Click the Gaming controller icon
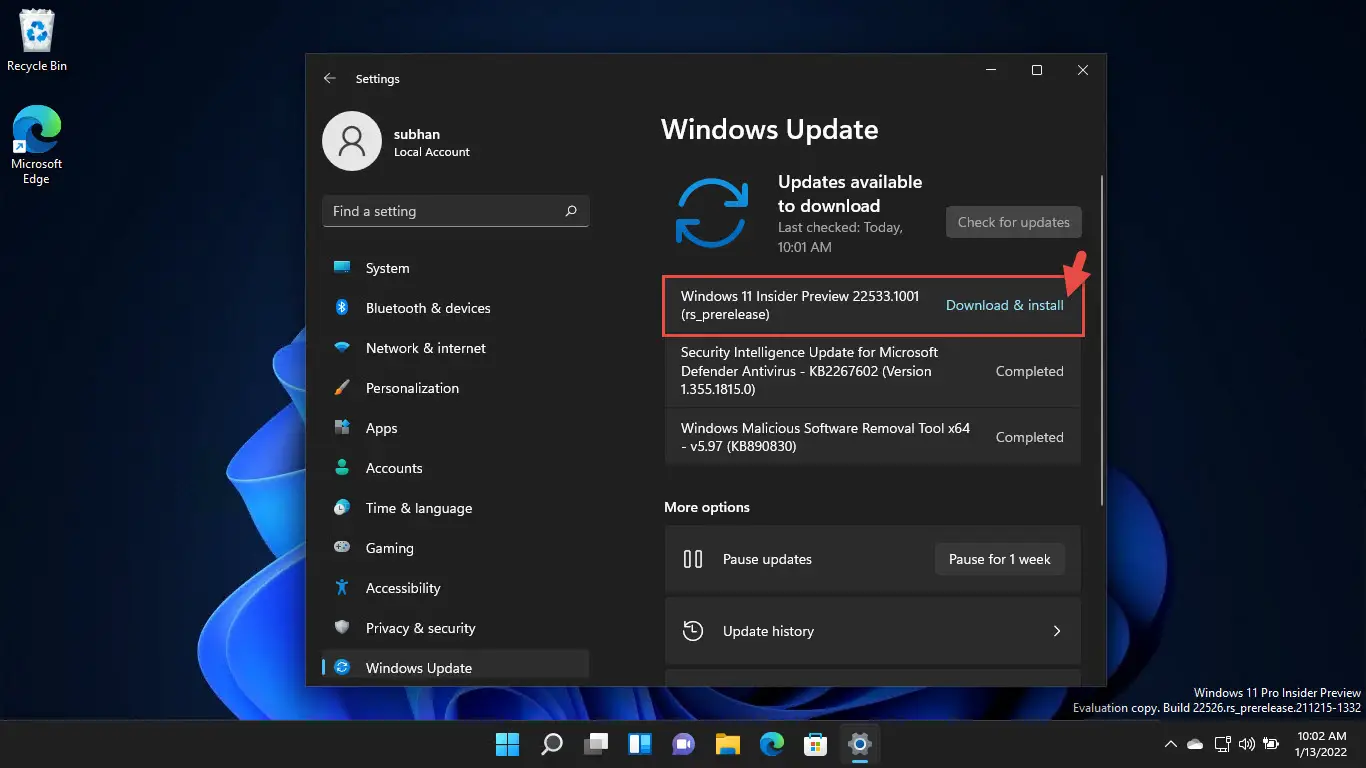This screenshot has width=1366, height=768. [342, 547]
